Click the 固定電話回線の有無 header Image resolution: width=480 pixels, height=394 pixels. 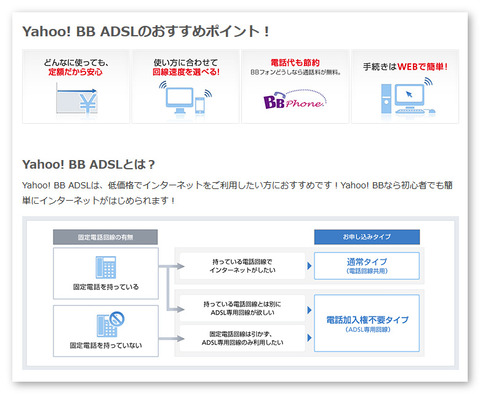105,237
